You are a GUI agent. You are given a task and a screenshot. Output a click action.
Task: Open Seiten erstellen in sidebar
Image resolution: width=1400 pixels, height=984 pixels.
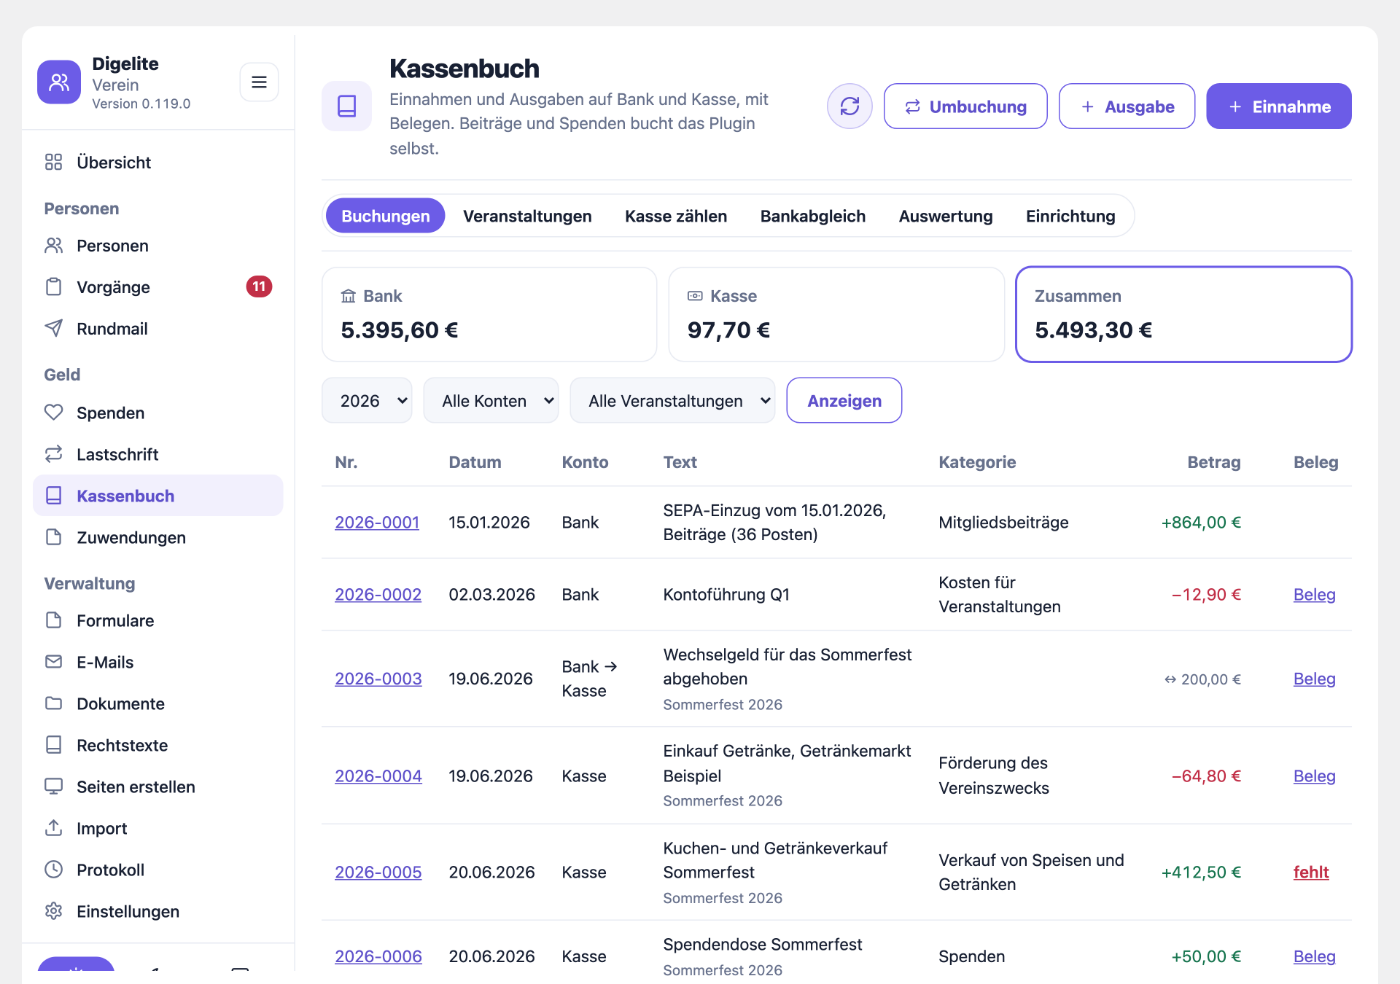[x=158, y=787]
